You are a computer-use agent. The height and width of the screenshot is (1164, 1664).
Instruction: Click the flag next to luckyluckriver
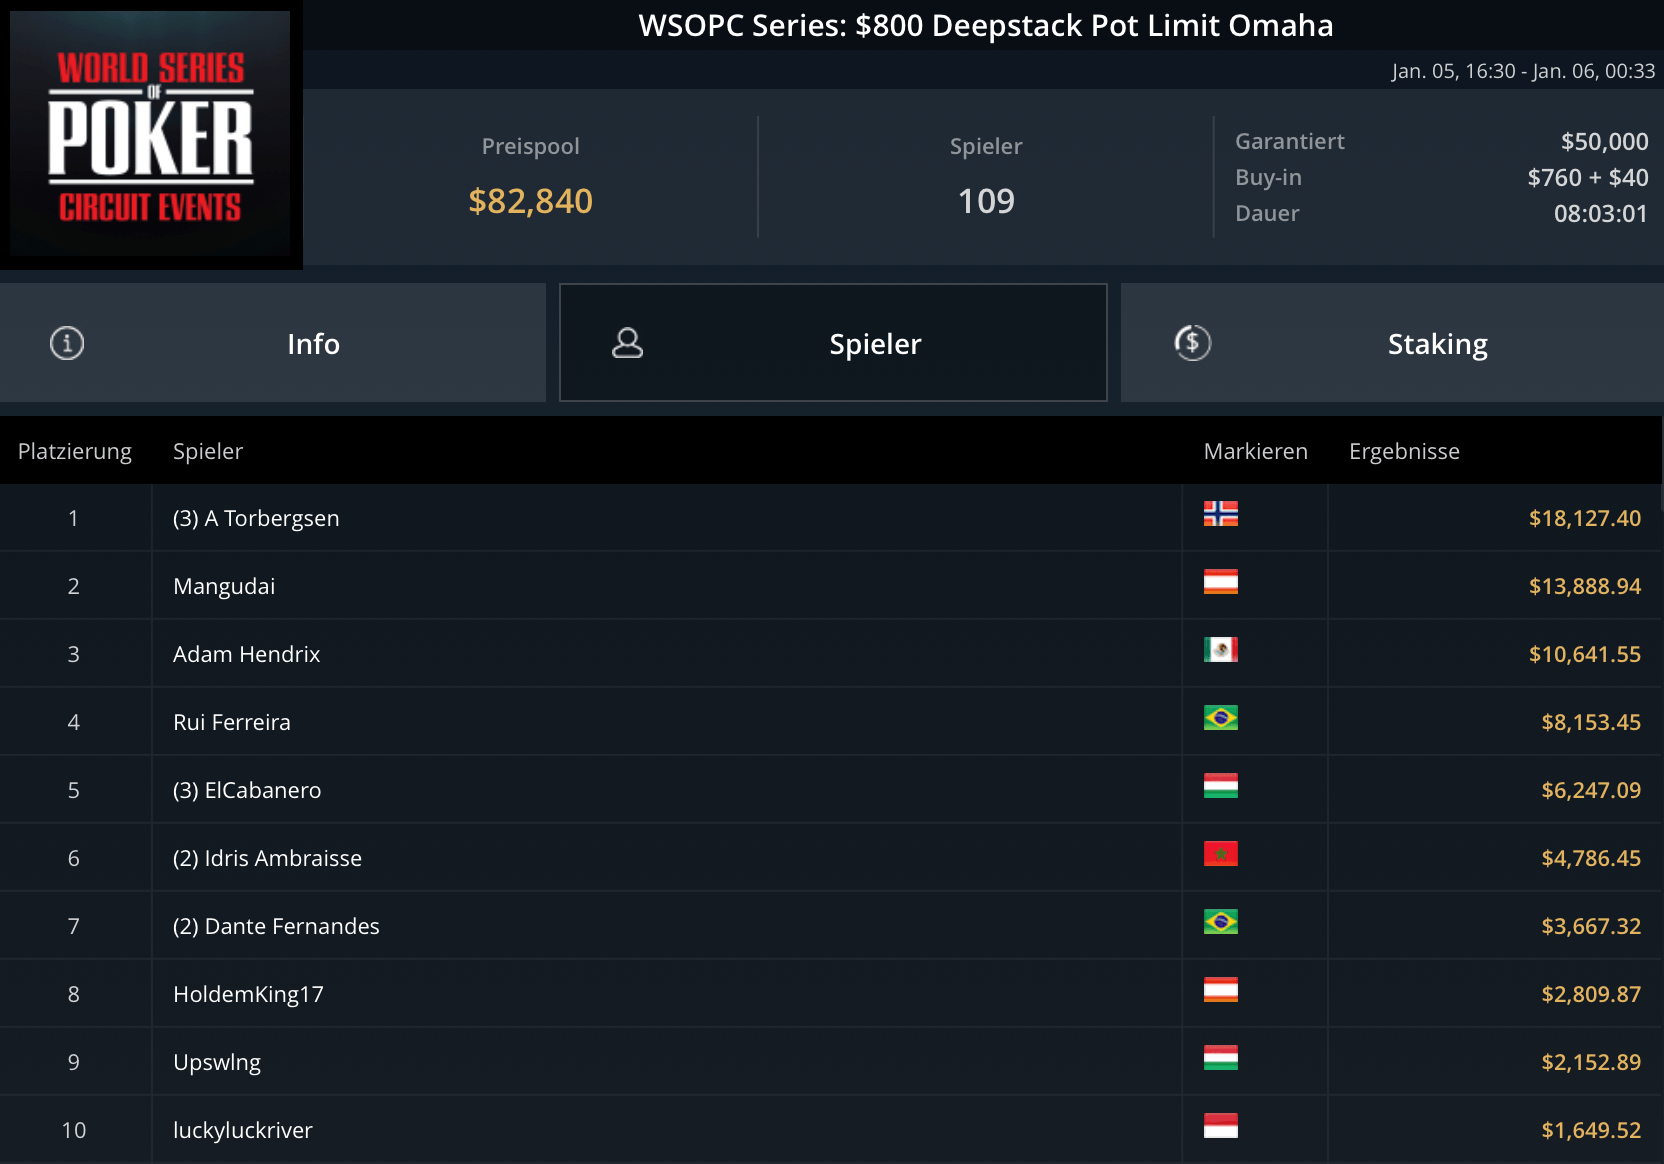[1220, 1126]
